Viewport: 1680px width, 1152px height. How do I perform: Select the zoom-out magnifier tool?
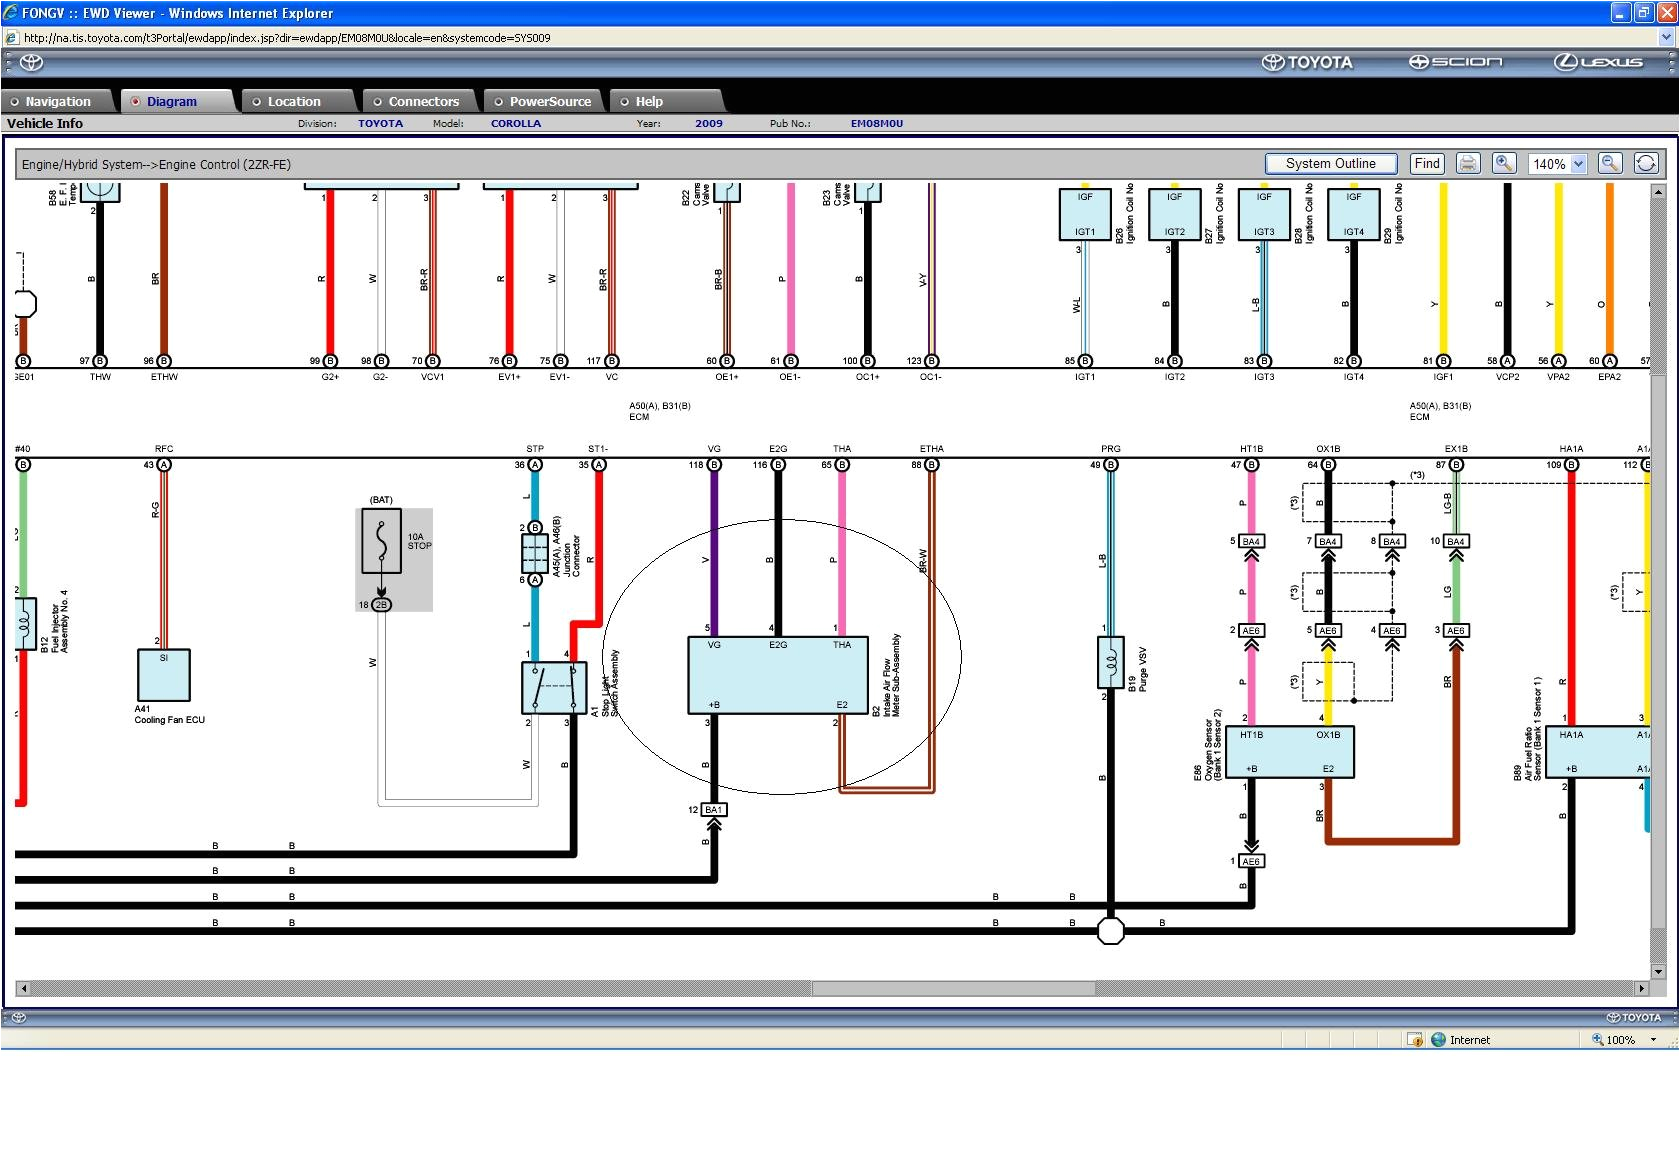click(1610, 164)
